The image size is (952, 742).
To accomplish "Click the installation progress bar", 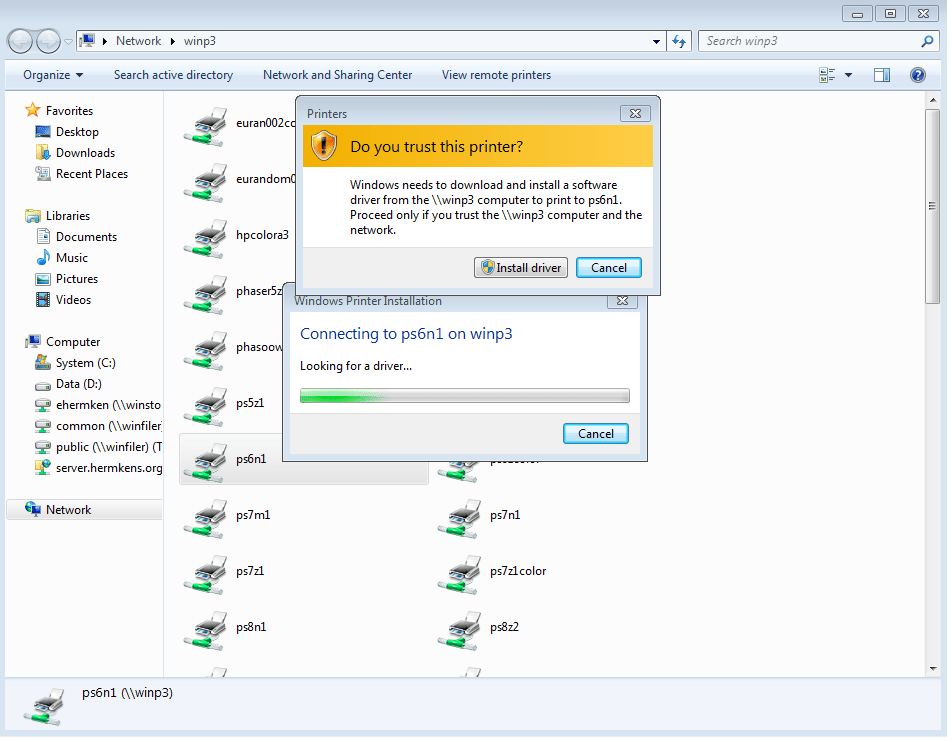I will coord(464,396).
